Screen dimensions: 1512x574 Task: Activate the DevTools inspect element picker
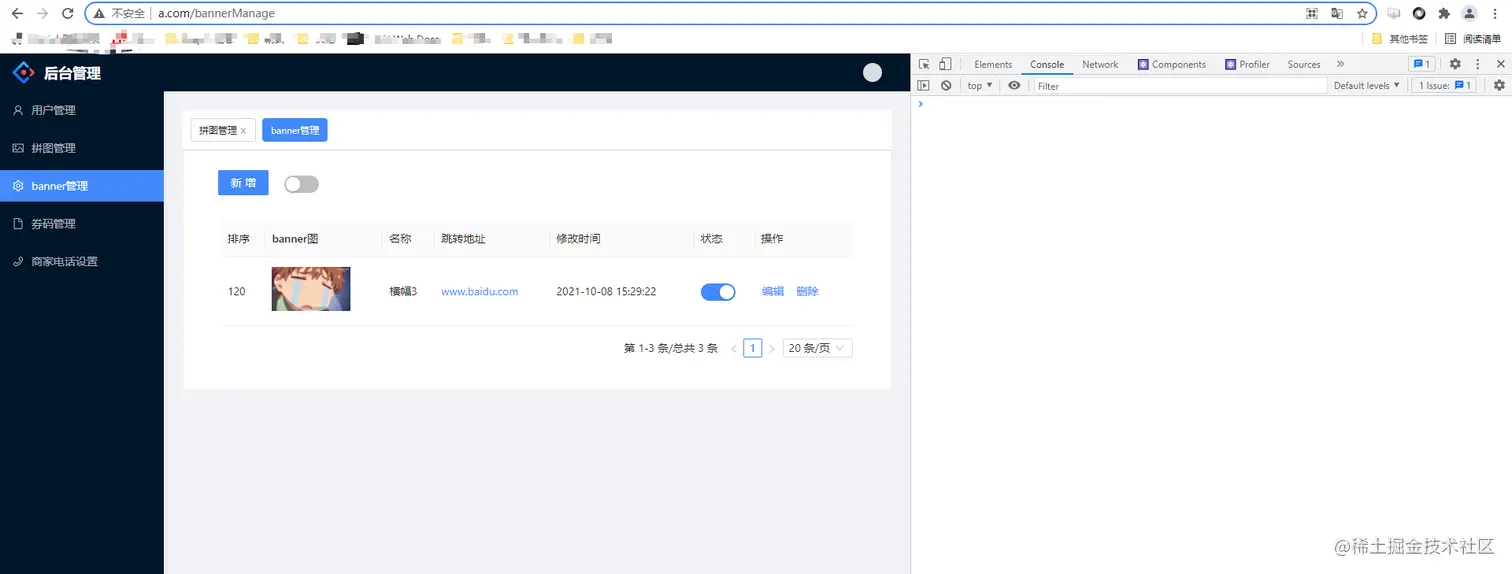point(924,64)
